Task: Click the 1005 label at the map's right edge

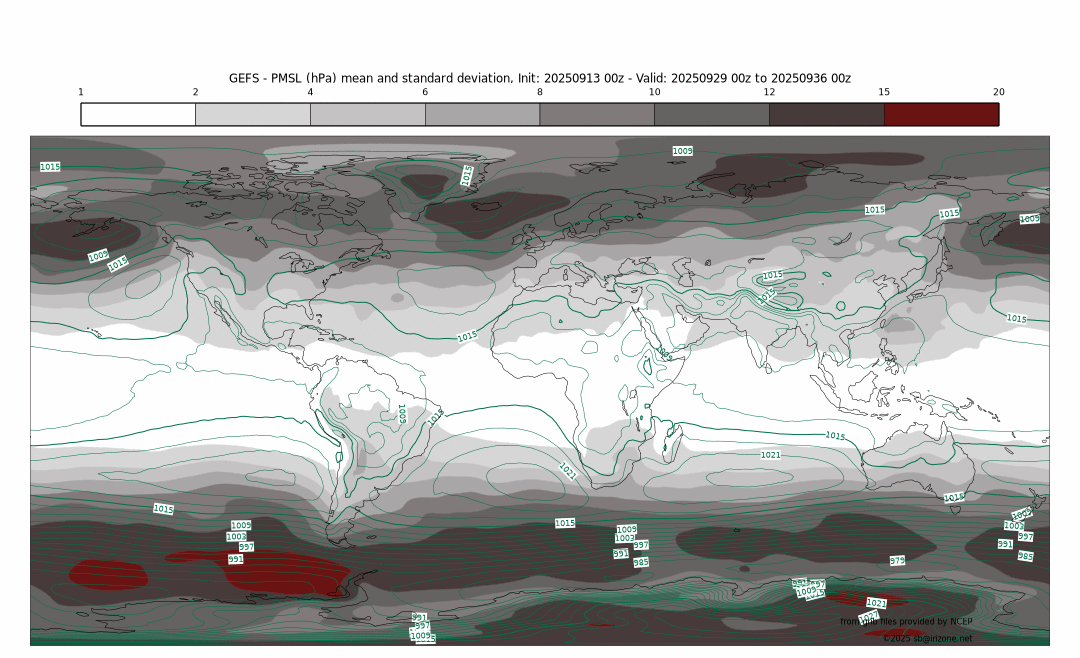Action: pyautogui.click(x=1029, y=219)
